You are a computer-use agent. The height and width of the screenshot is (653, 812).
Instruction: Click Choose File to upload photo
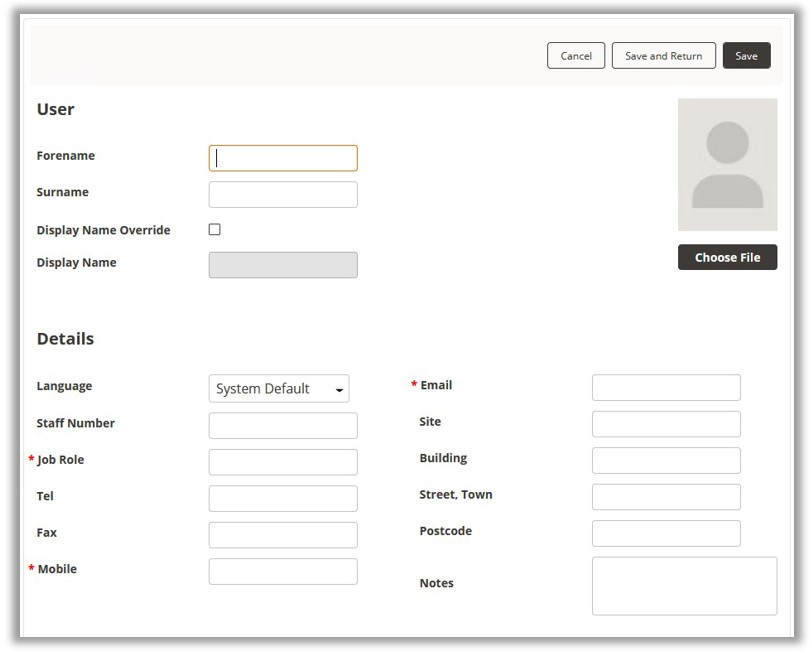click(x=727, y=257)
